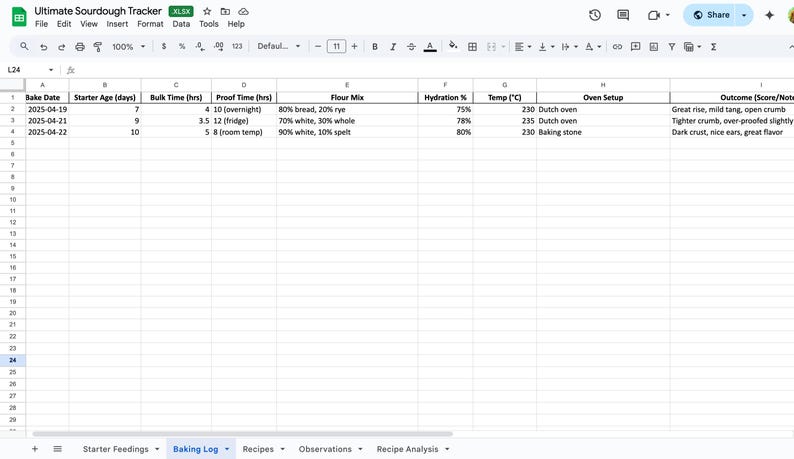Star the Ultimate Sourdough Tracker document
The height and width of the screenshot is (459, 794).
click(x=207, y=11)
